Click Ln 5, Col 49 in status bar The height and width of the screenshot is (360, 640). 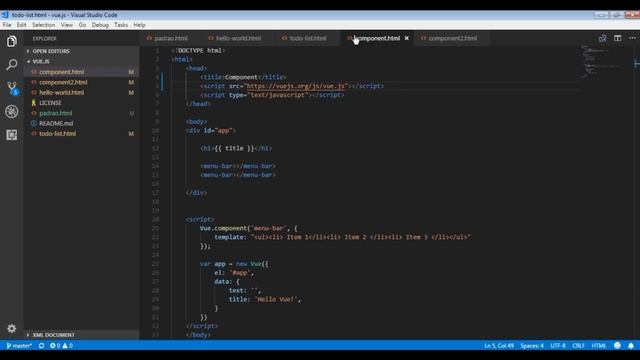[499, 345]
